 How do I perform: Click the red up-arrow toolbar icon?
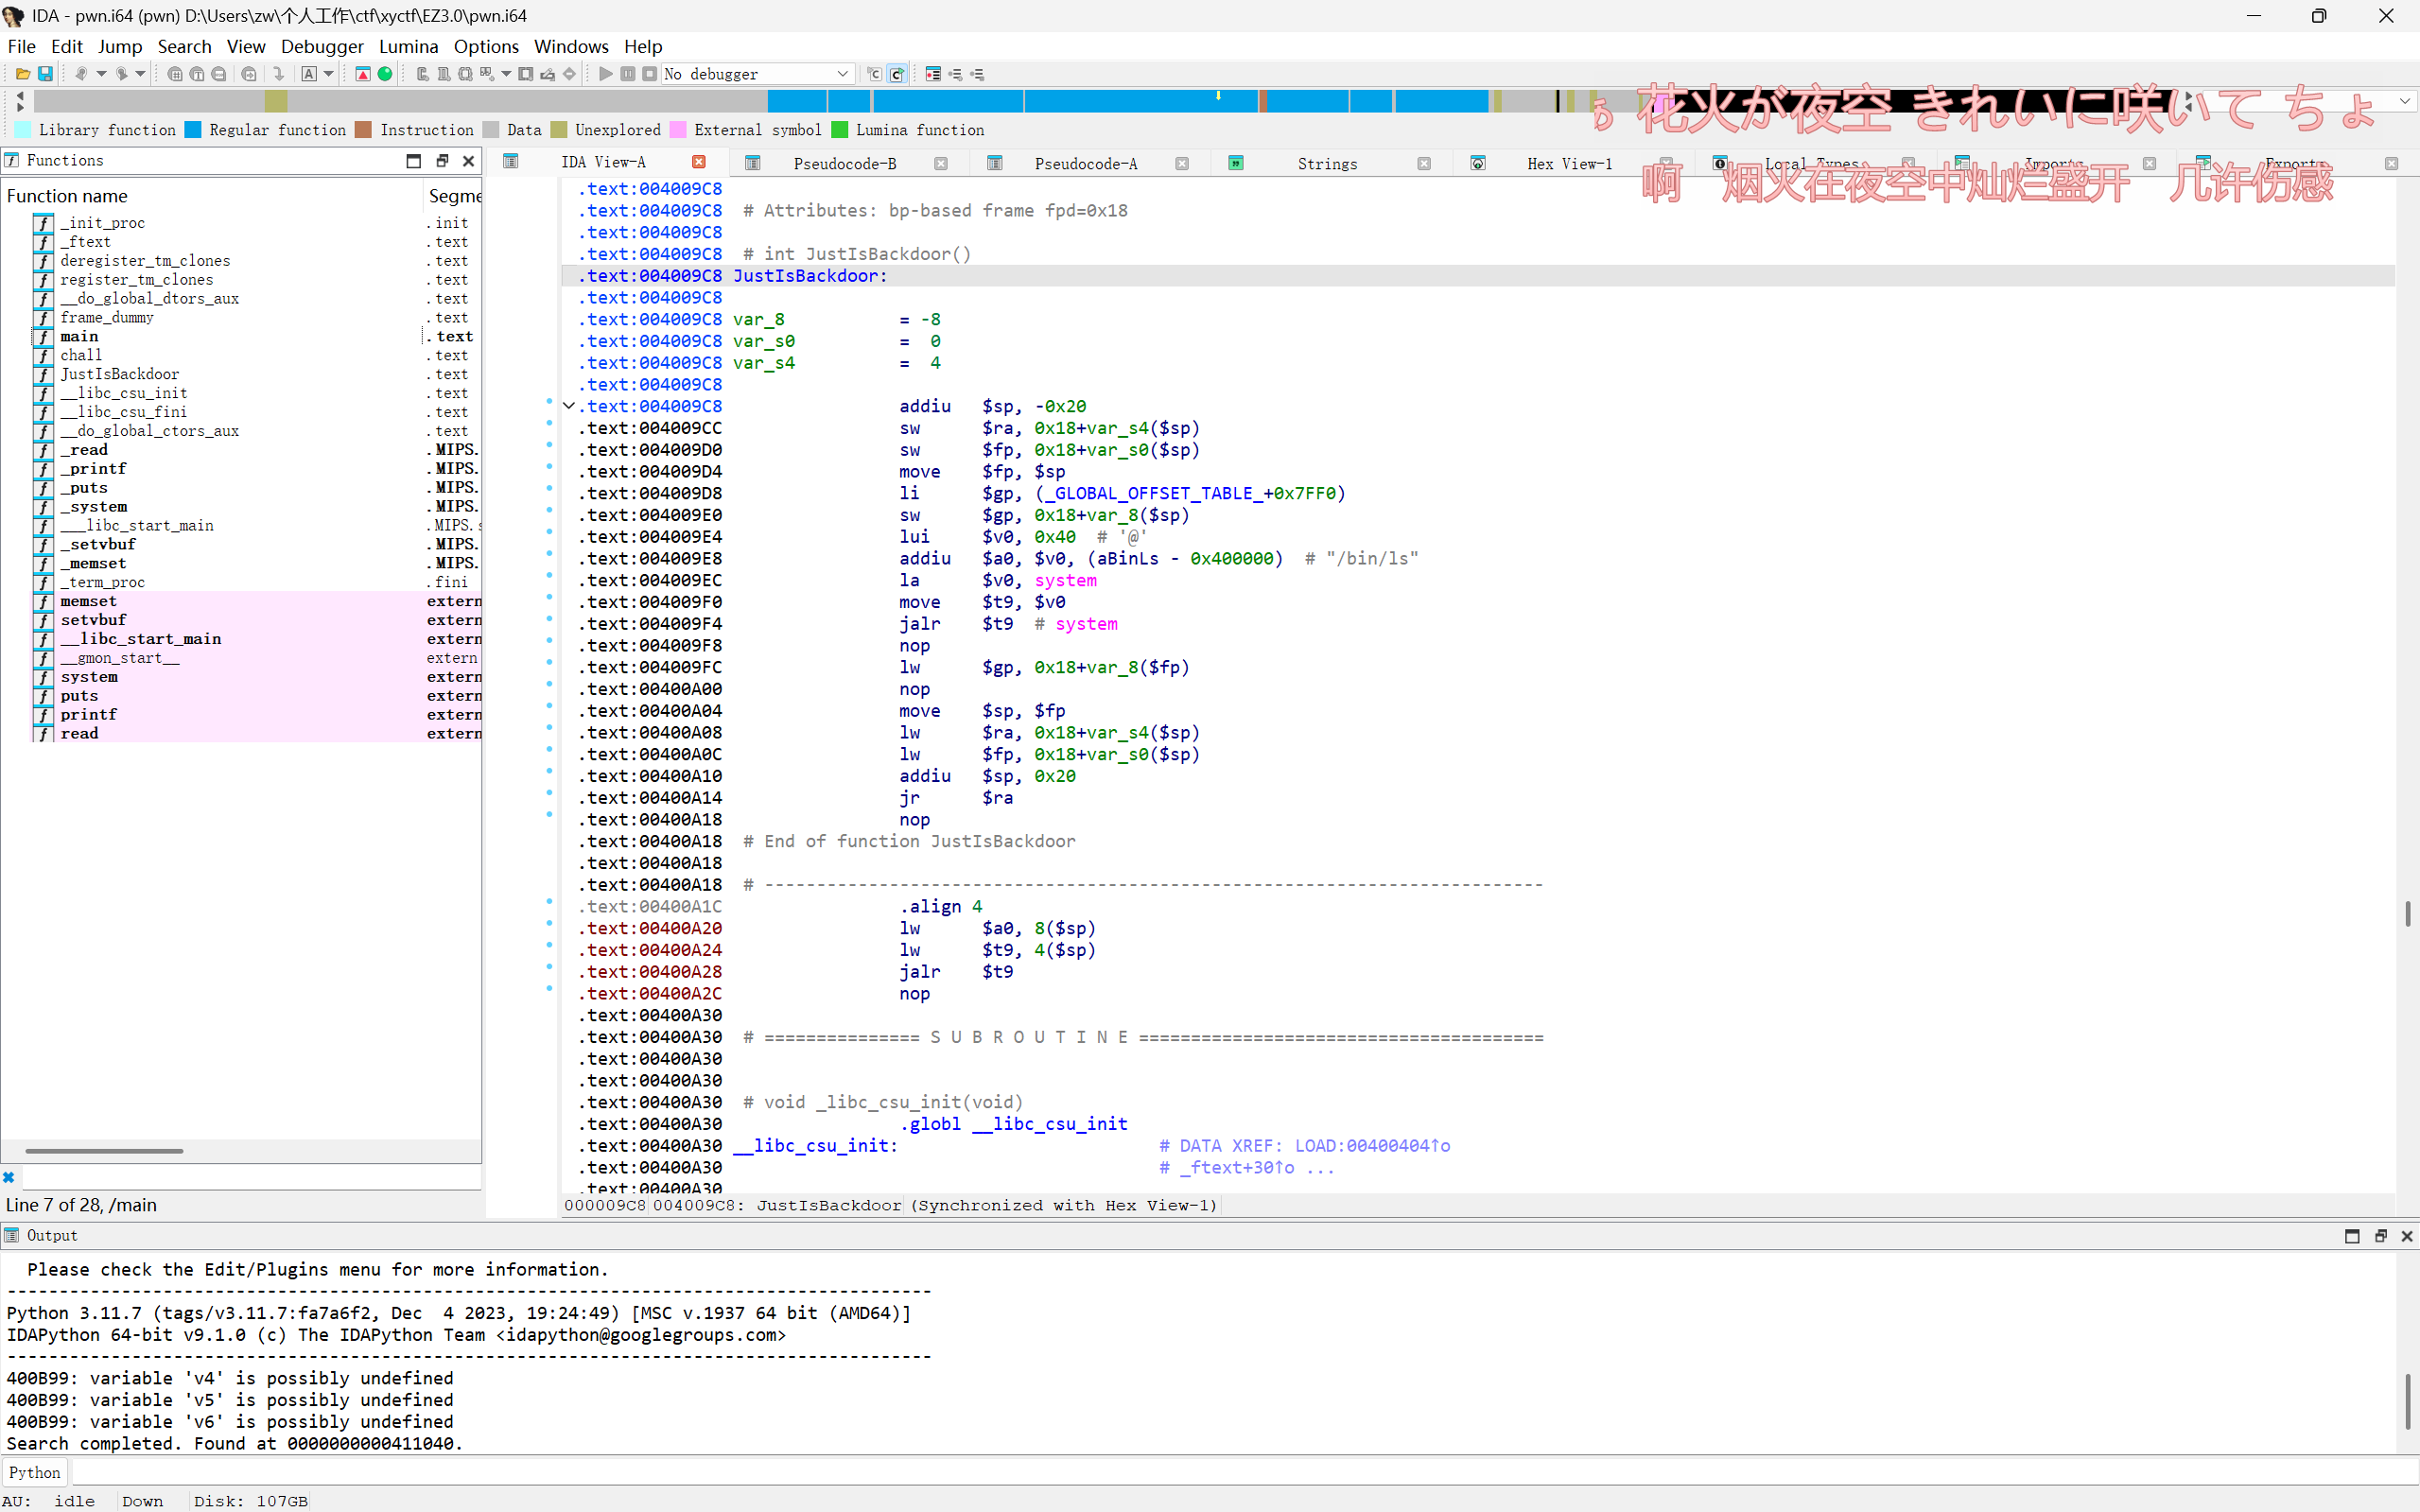click(x=363, y=74)
